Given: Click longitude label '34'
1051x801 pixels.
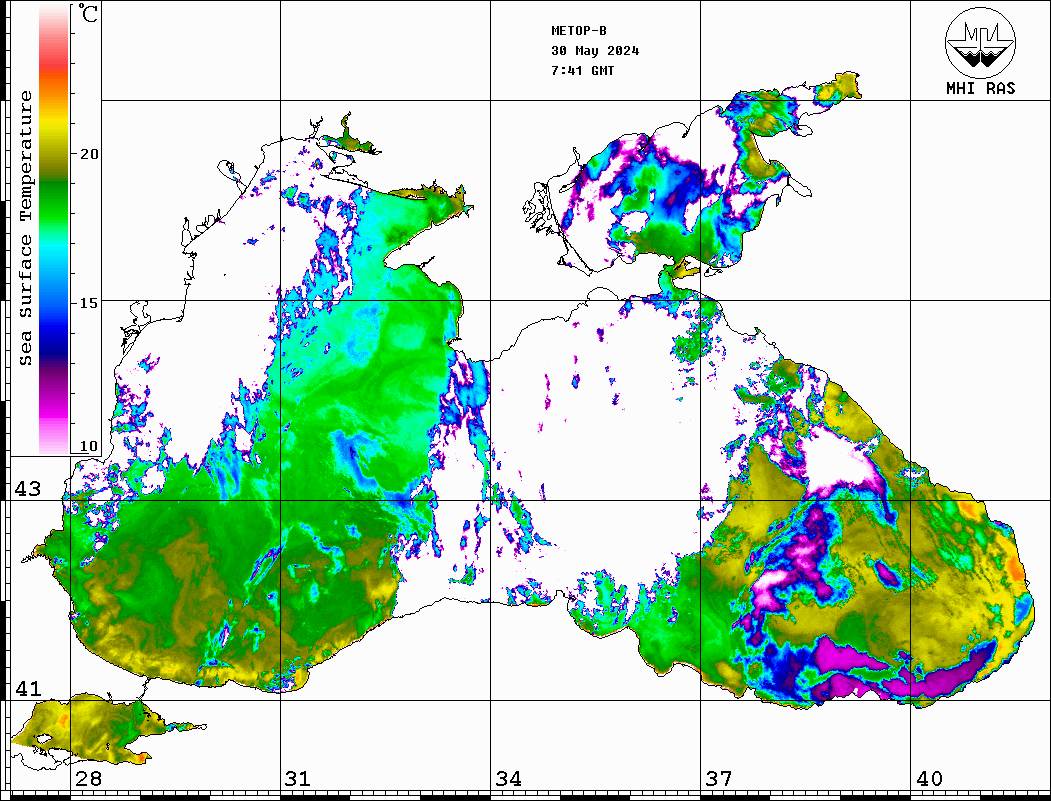Looking at the screenshot, I should (509, 779).
